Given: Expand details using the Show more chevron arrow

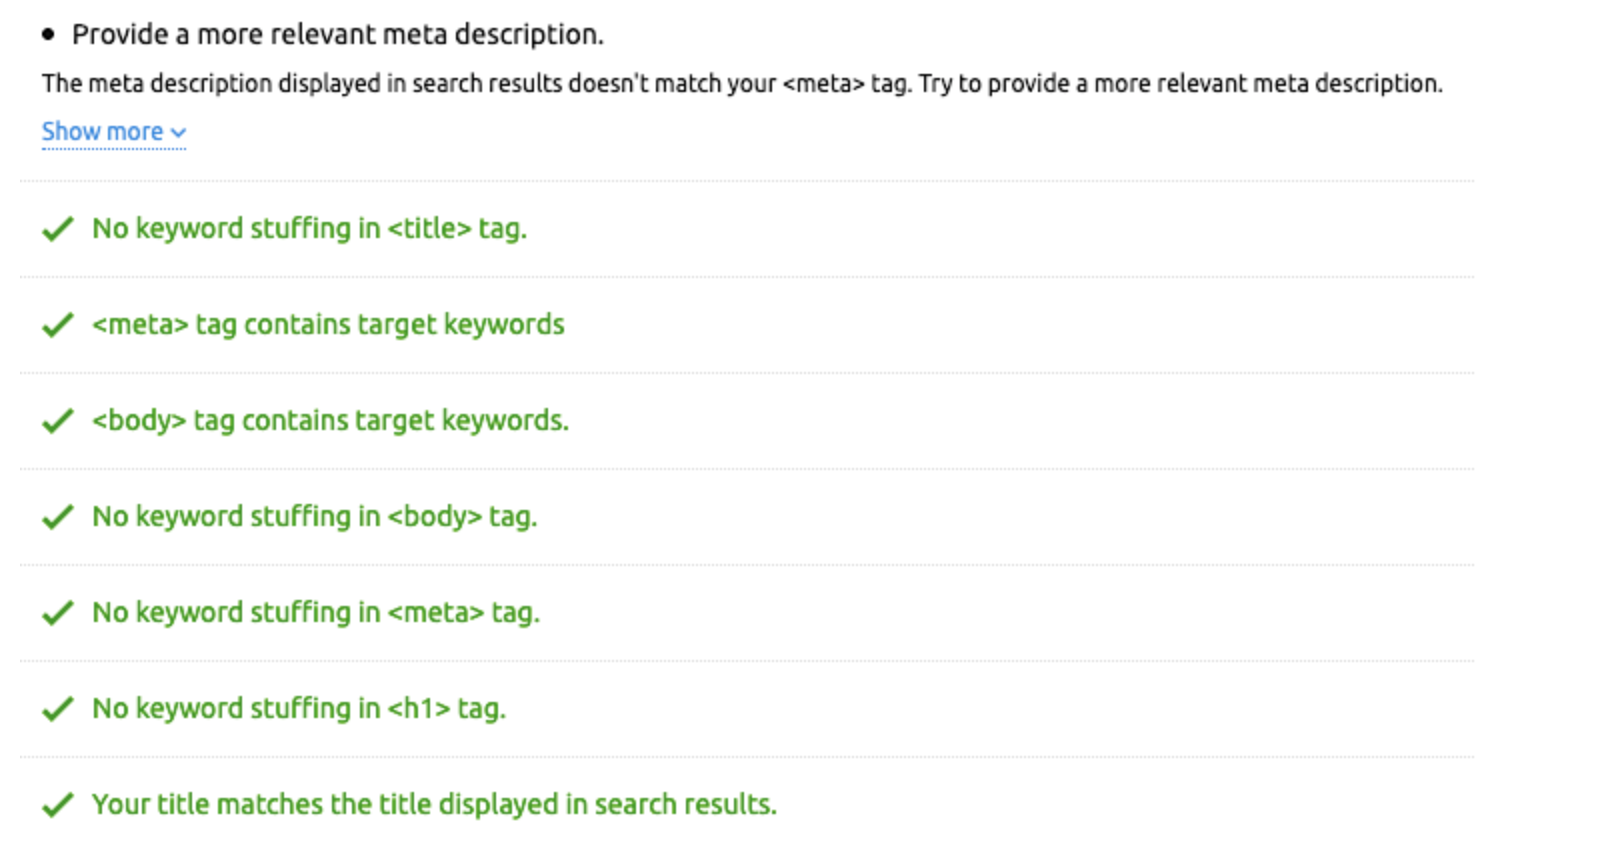Looking at the screenshot, I should [179, 133].
